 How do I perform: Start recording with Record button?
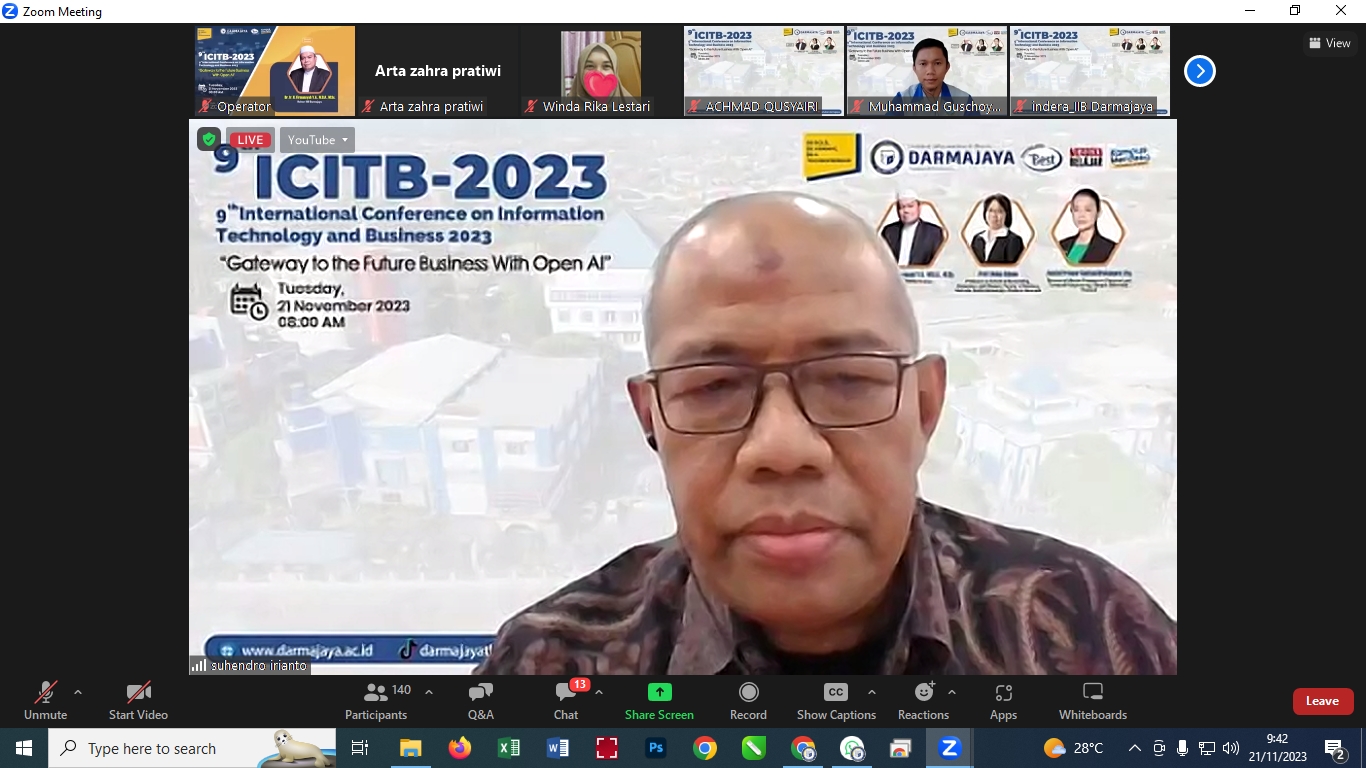click(x=748, y=700)
